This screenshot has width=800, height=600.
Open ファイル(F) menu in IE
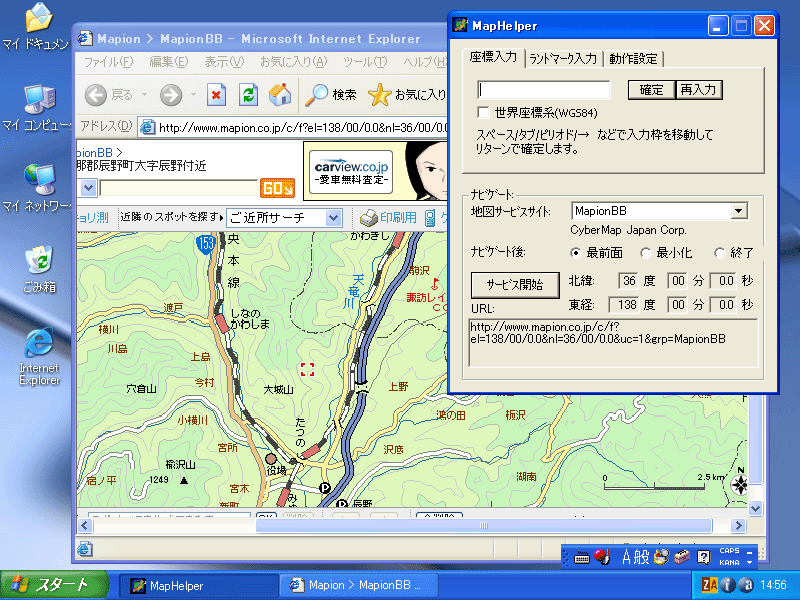pos(108,62)
